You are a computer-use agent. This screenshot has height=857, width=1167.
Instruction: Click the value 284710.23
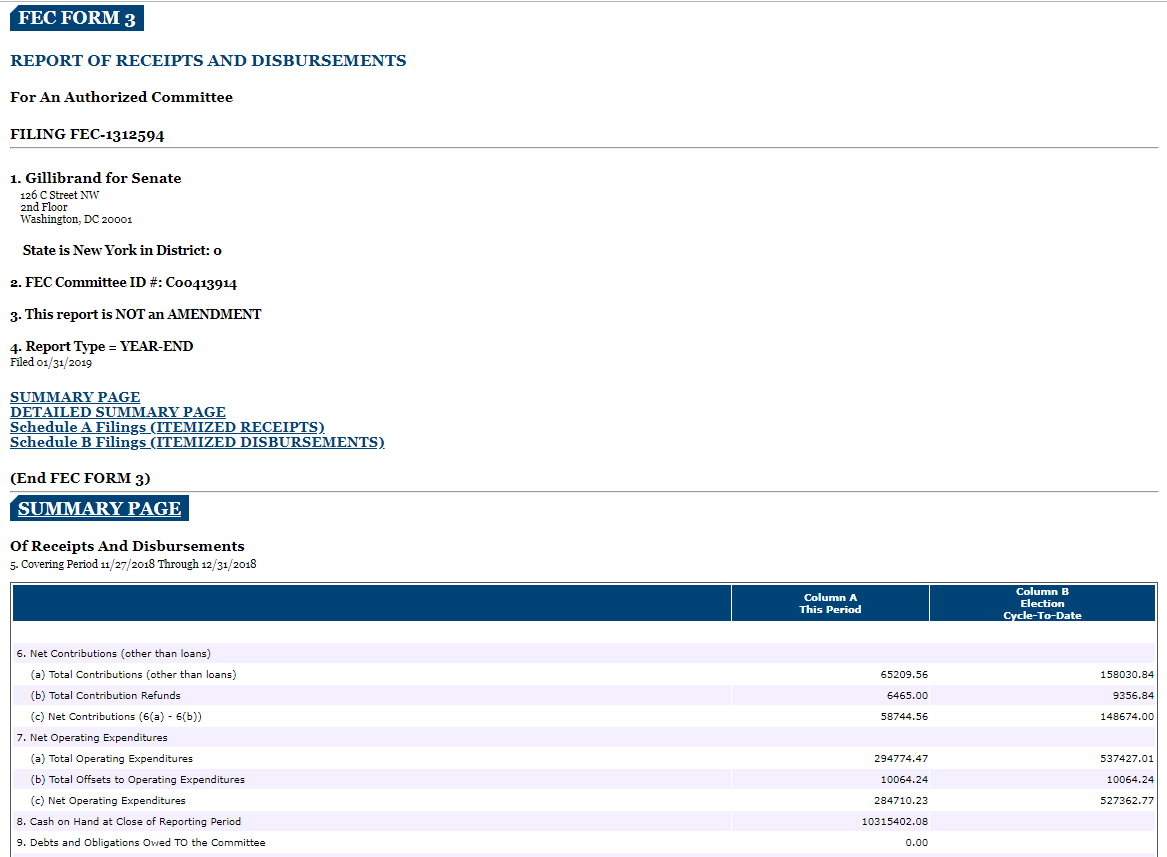coord(901,800)
